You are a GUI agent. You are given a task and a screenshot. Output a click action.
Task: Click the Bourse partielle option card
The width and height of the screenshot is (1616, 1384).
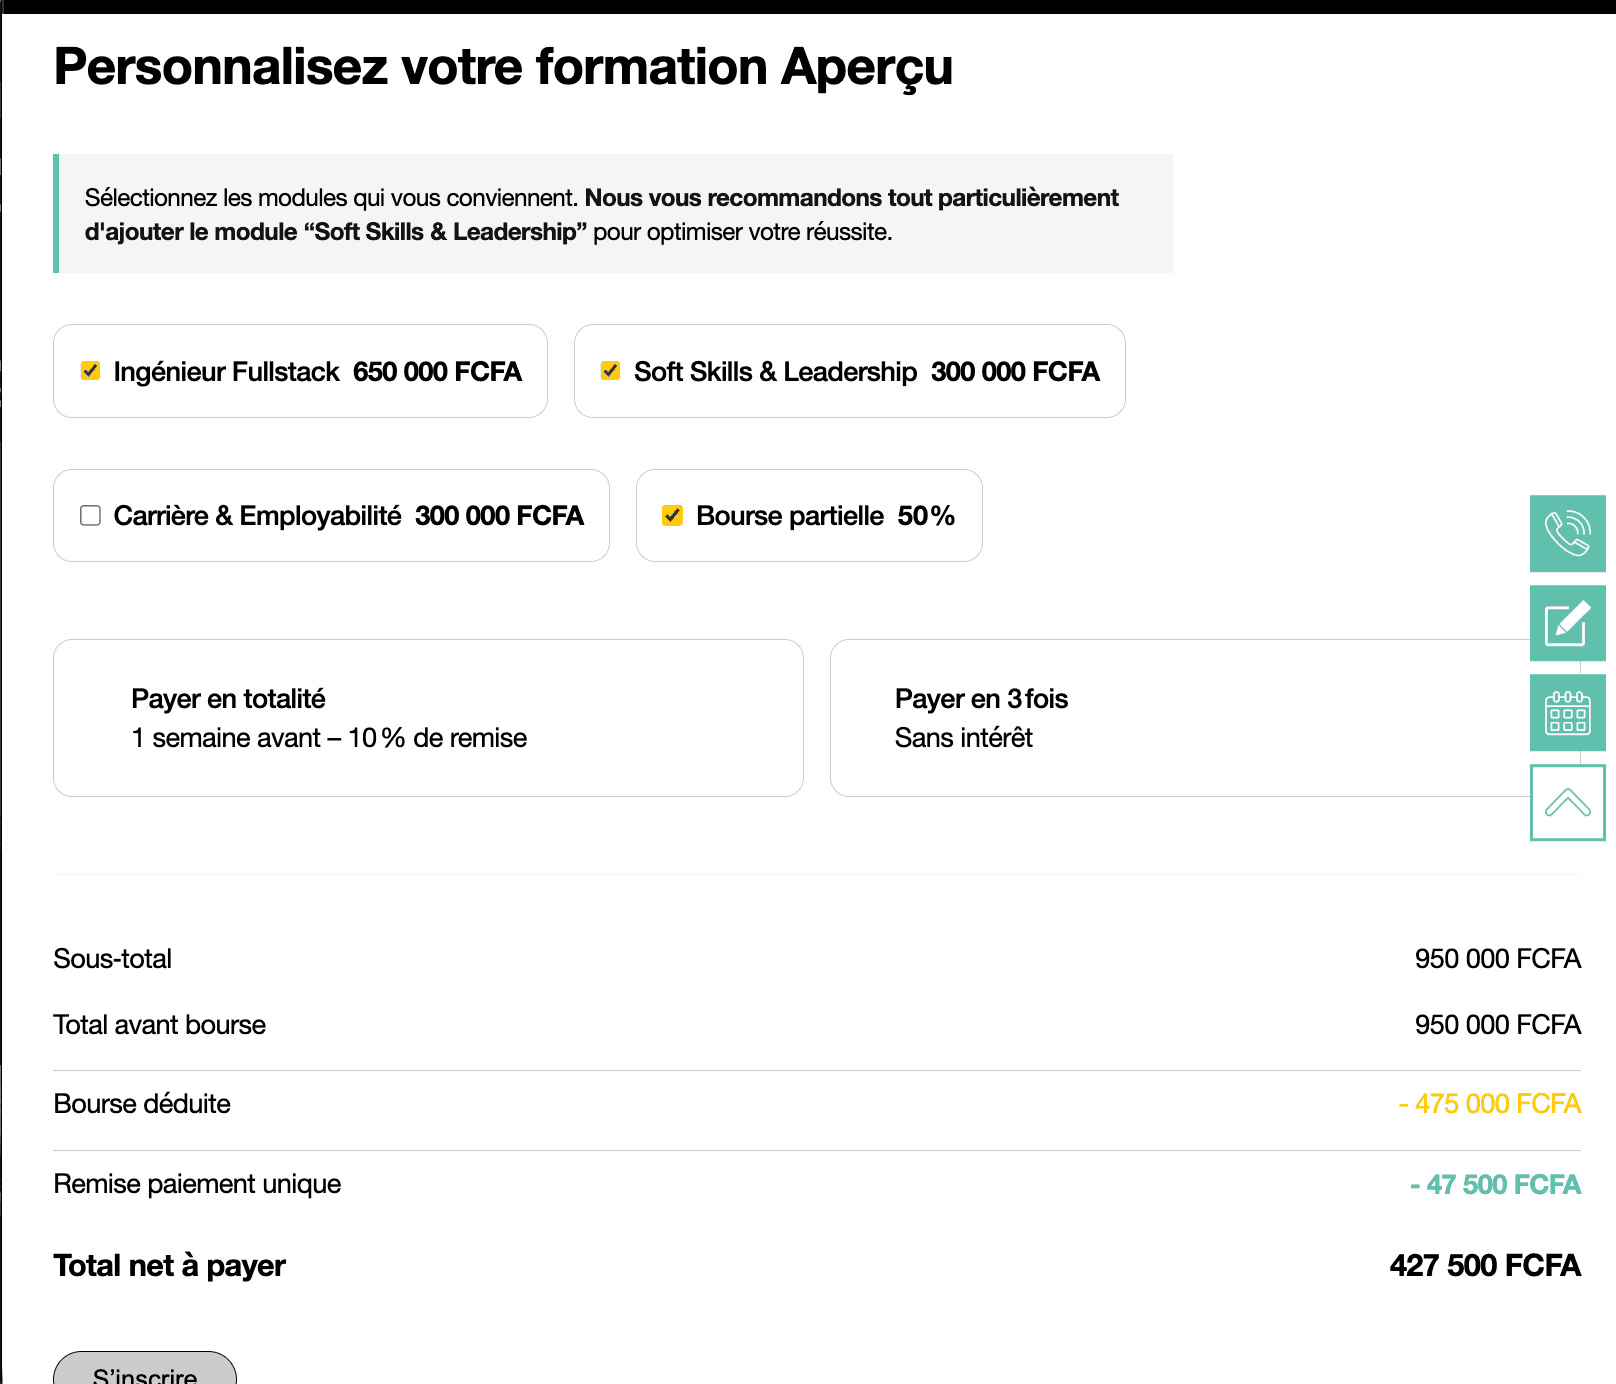click(809, 515)
